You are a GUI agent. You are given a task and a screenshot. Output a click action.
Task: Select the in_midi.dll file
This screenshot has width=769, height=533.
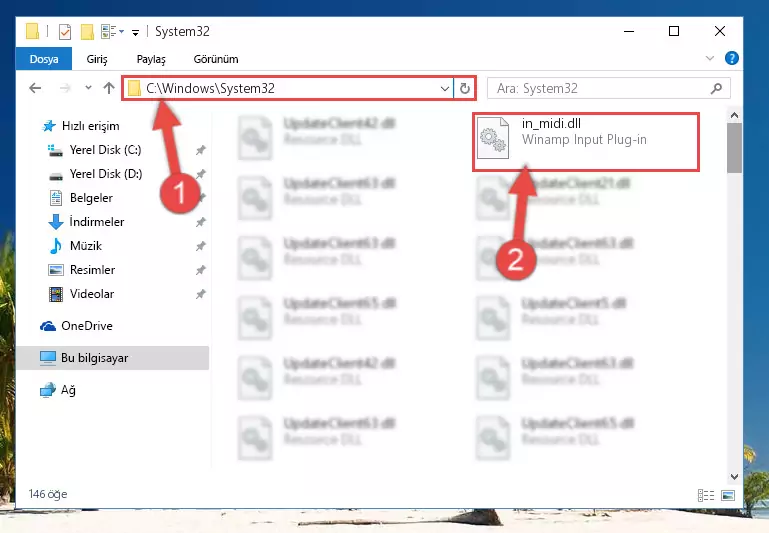pos(586,142)
